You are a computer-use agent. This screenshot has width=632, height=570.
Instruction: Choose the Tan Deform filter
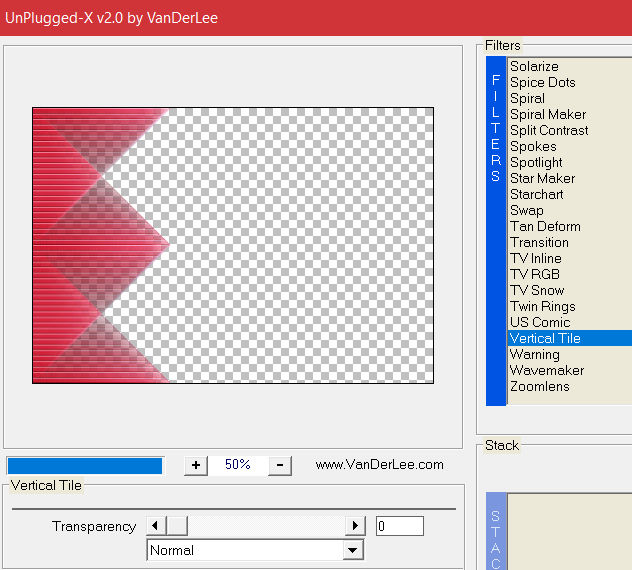pos(545,226)
